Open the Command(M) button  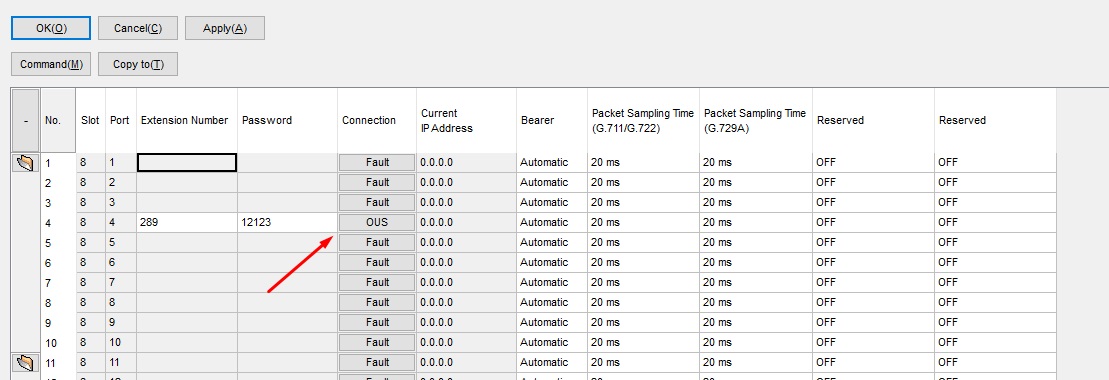[51, 64]
